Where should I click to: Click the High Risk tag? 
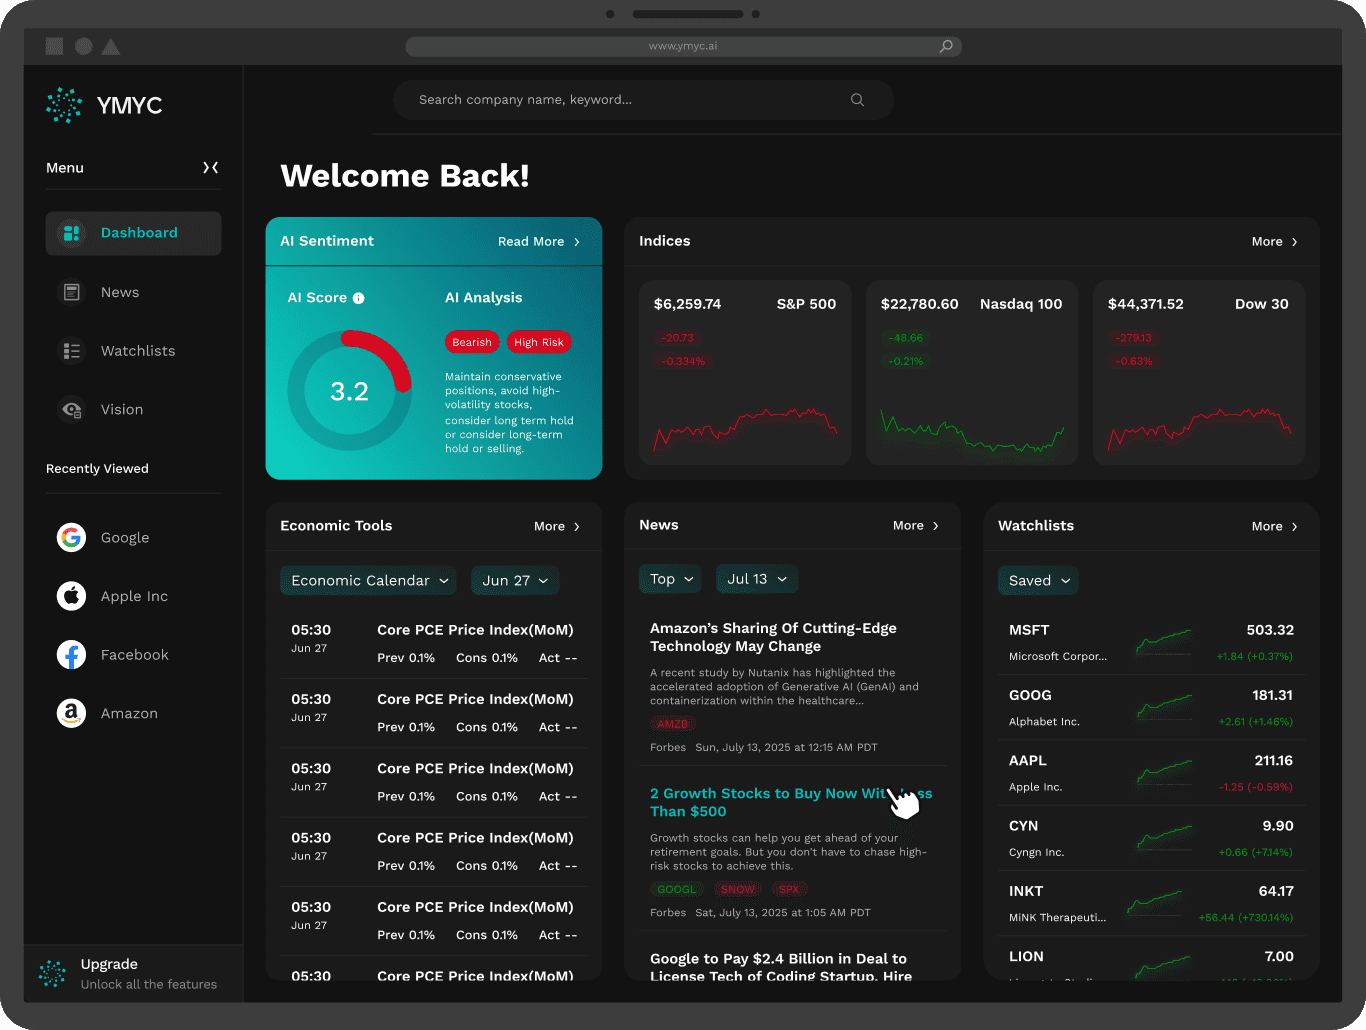click(539, 342)
